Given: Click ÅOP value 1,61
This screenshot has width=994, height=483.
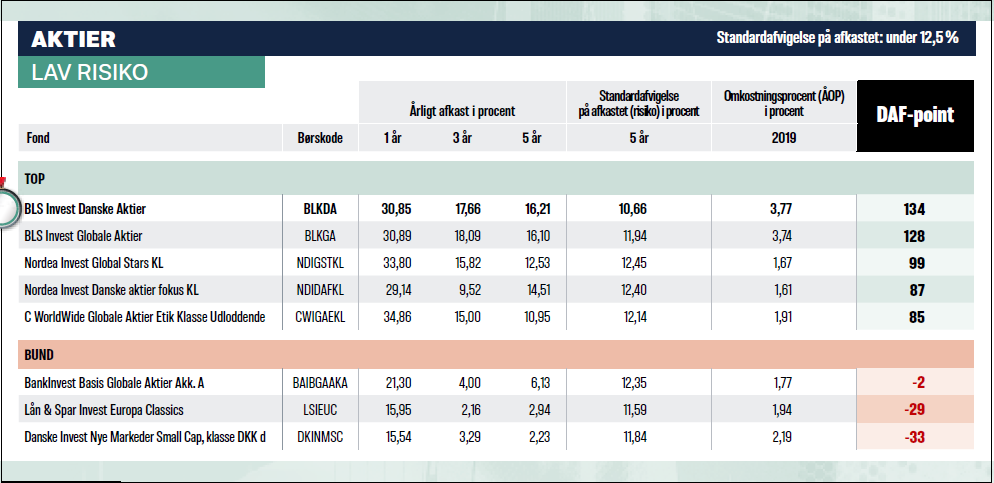Looking at the screenshot, I should 782,290.
